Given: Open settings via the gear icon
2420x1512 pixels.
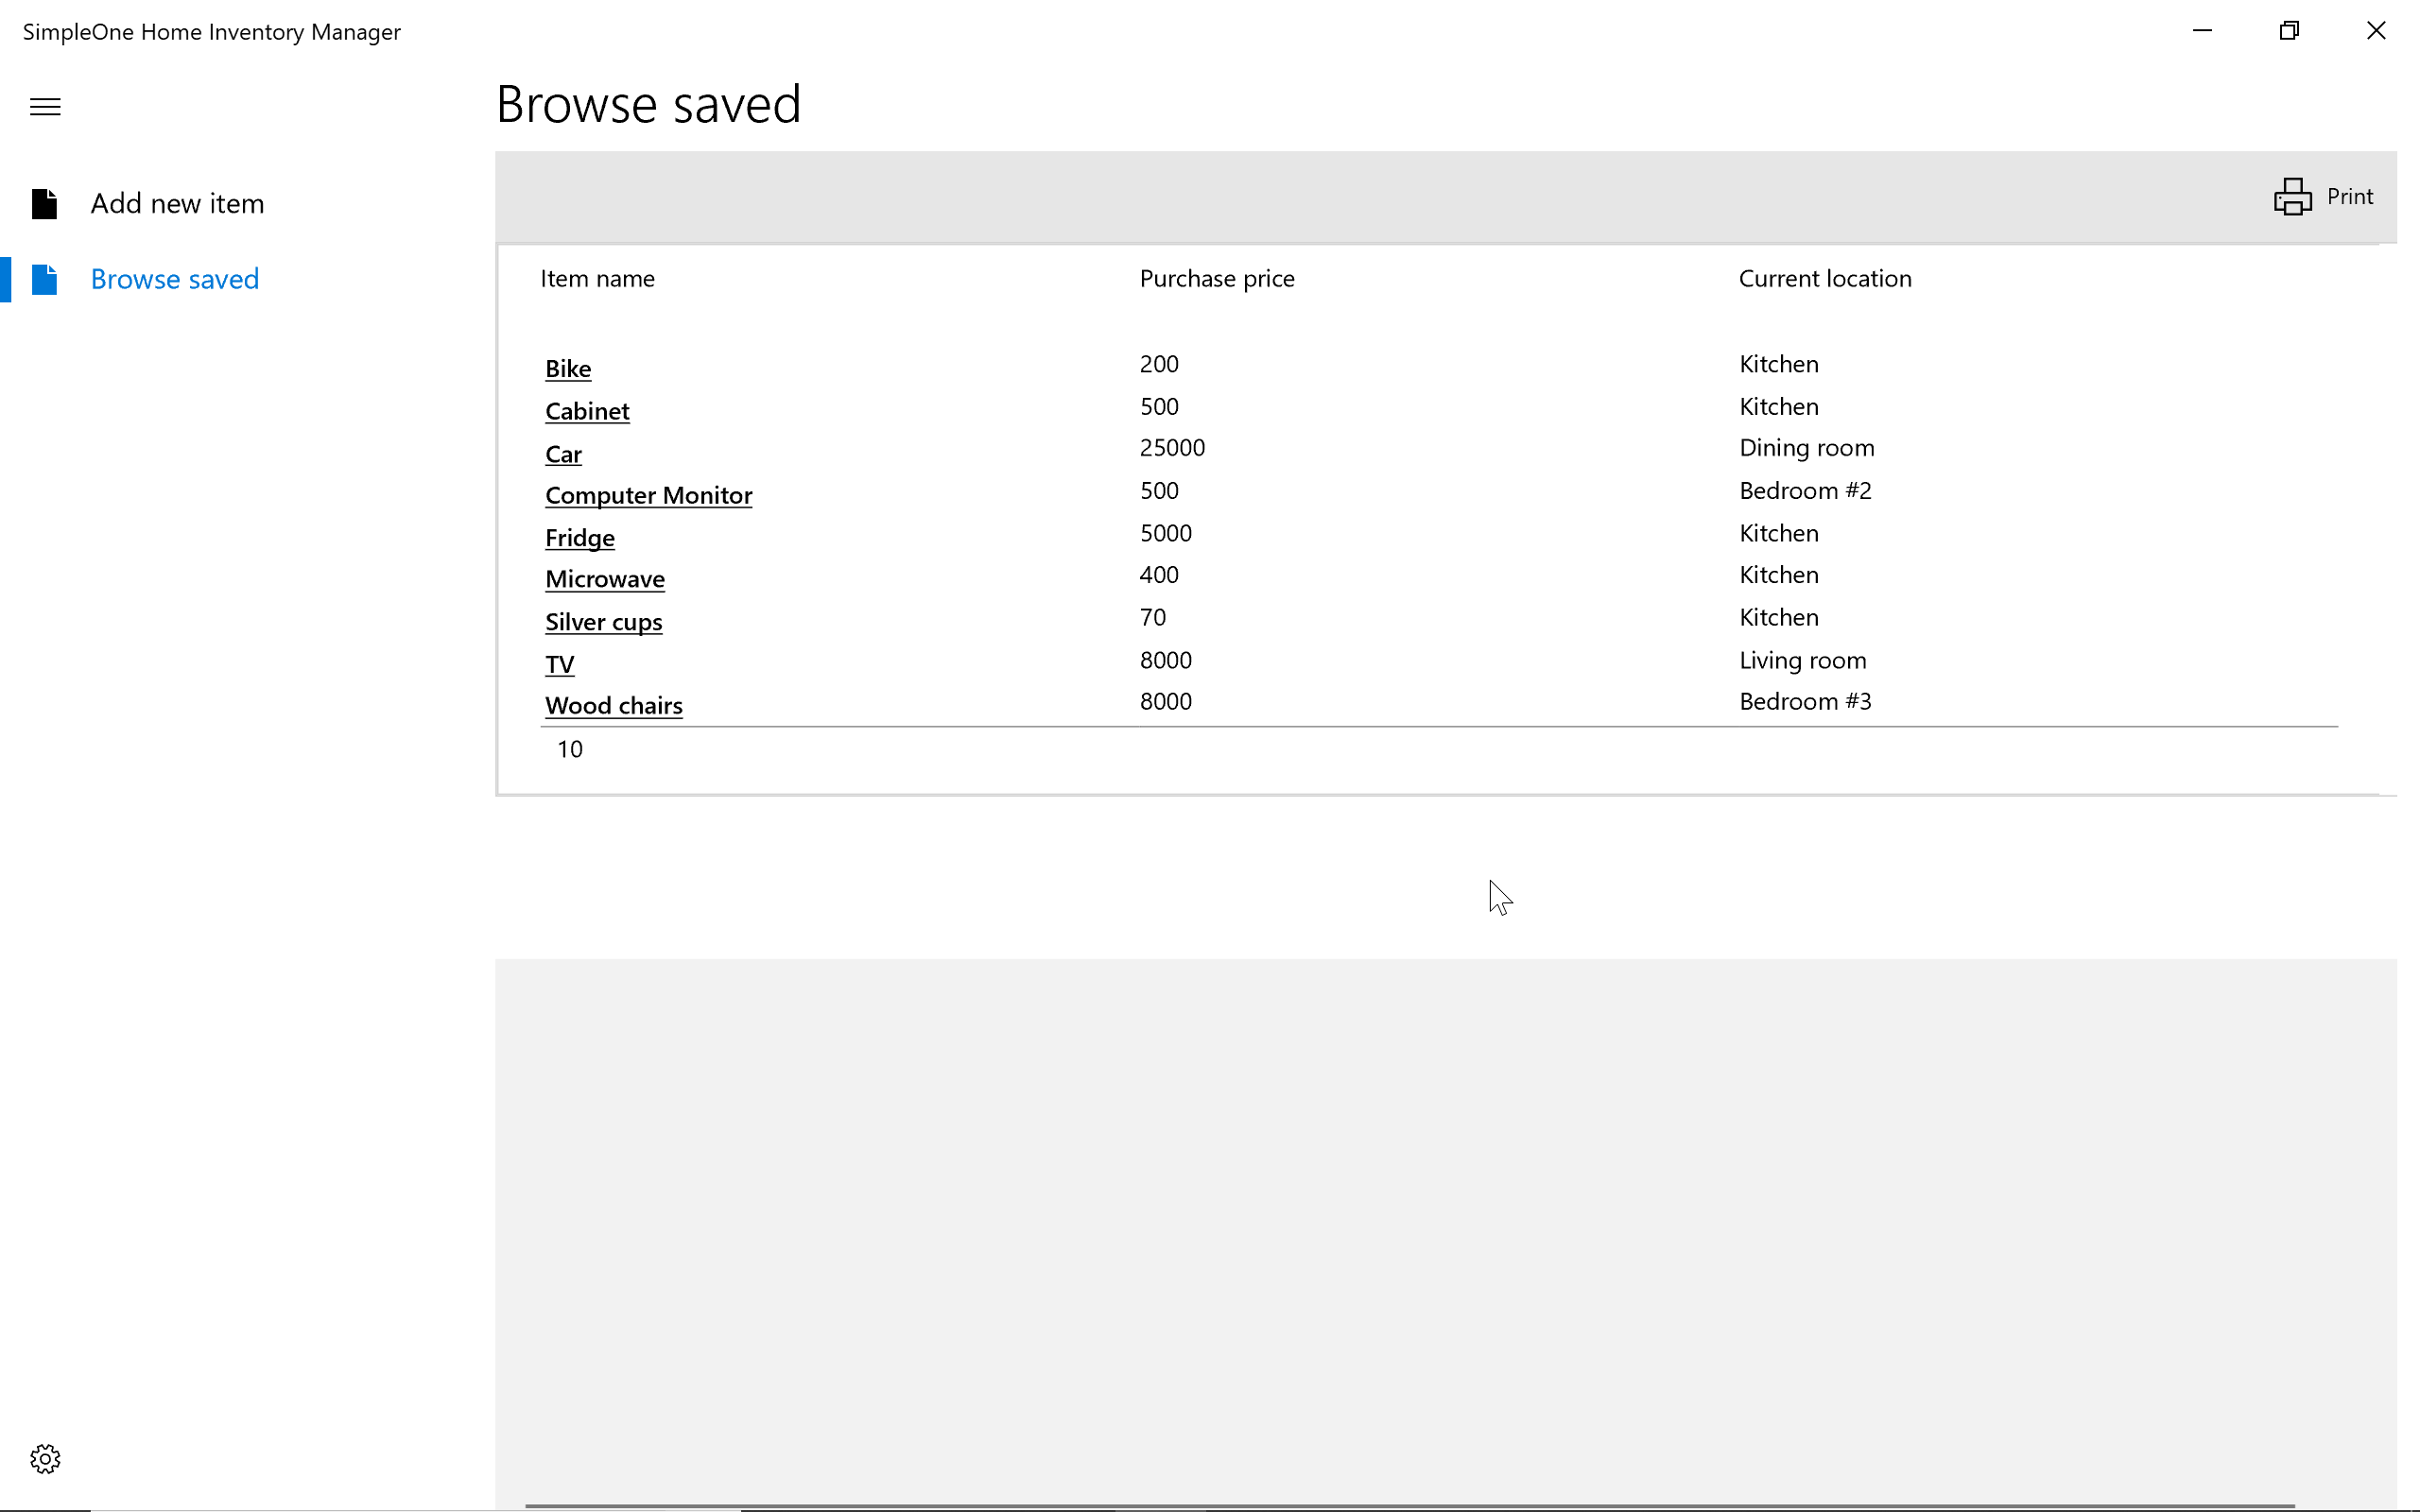Looking at the screenshot, I should click(x=45, y=1458).
